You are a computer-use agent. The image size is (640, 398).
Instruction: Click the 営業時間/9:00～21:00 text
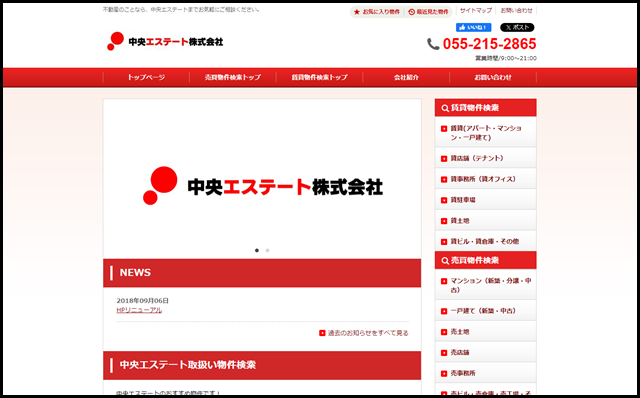point(506,58)
